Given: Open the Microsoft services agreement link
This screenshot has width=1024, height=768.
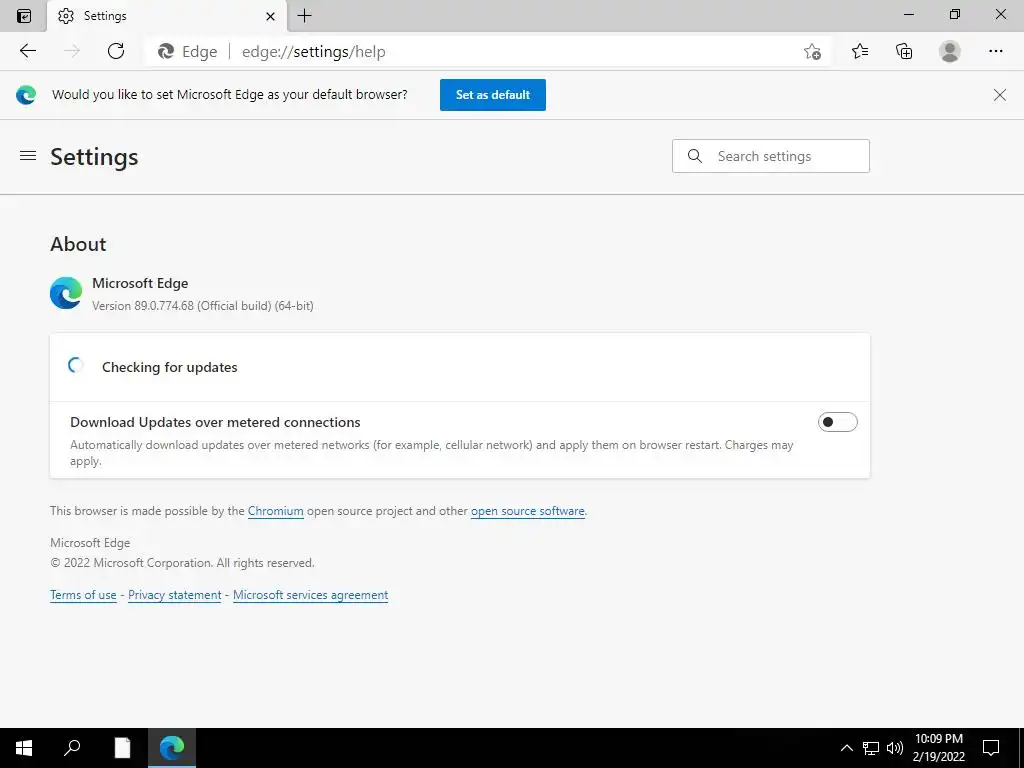Looking at the screenshot, I should click(x=310, y=595).
